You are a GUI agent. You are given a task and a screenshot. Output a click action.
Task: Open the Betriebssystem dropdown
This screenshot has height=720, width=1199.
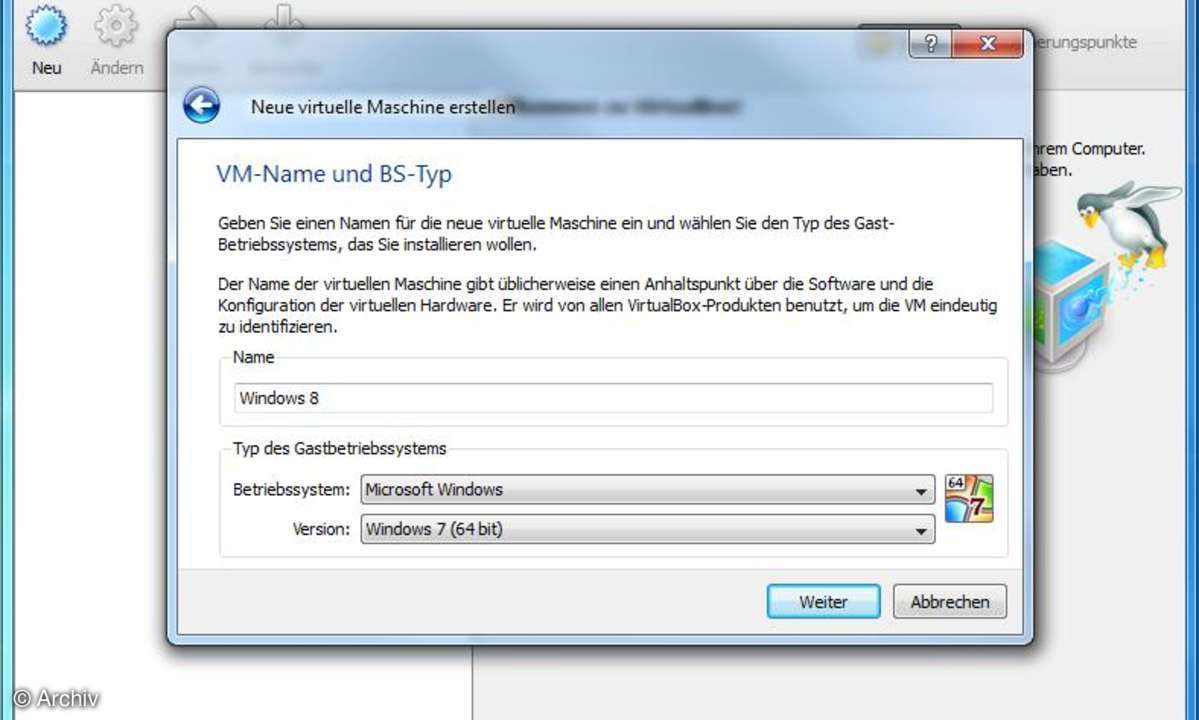point(648,490)
